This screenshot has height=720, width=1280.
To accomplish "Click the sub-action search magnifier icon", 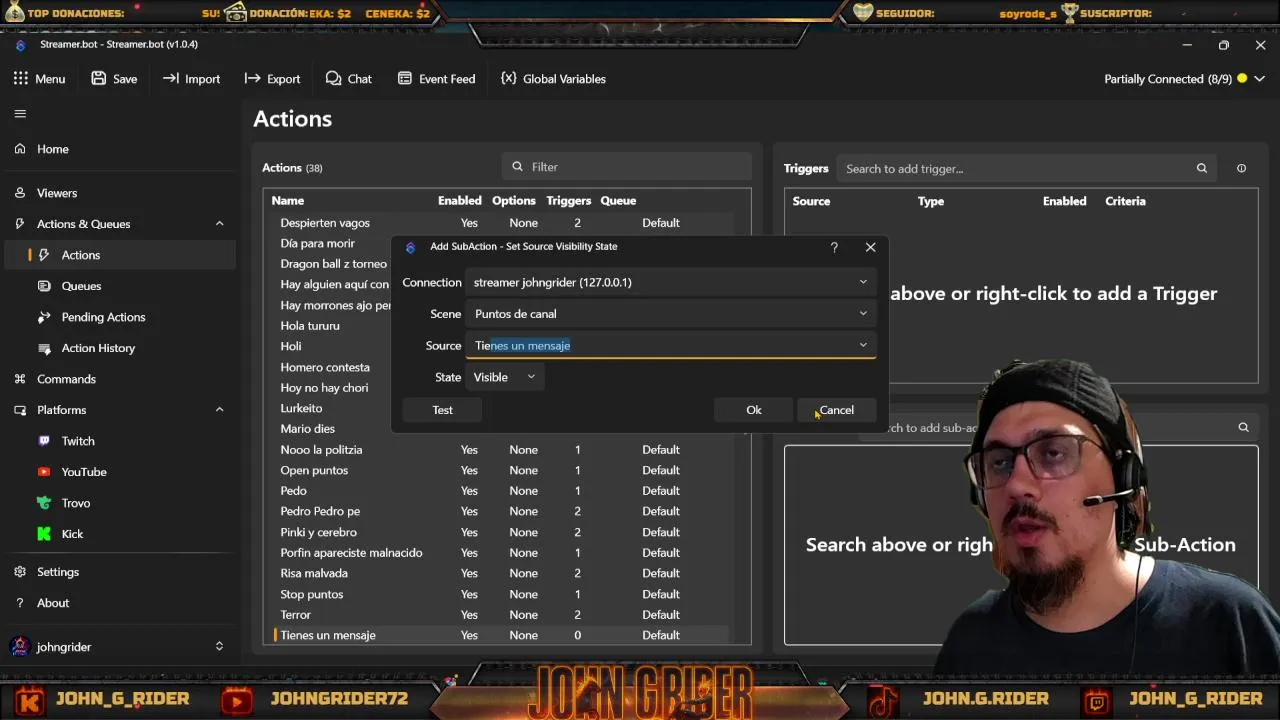I will tap(1243, 427).
